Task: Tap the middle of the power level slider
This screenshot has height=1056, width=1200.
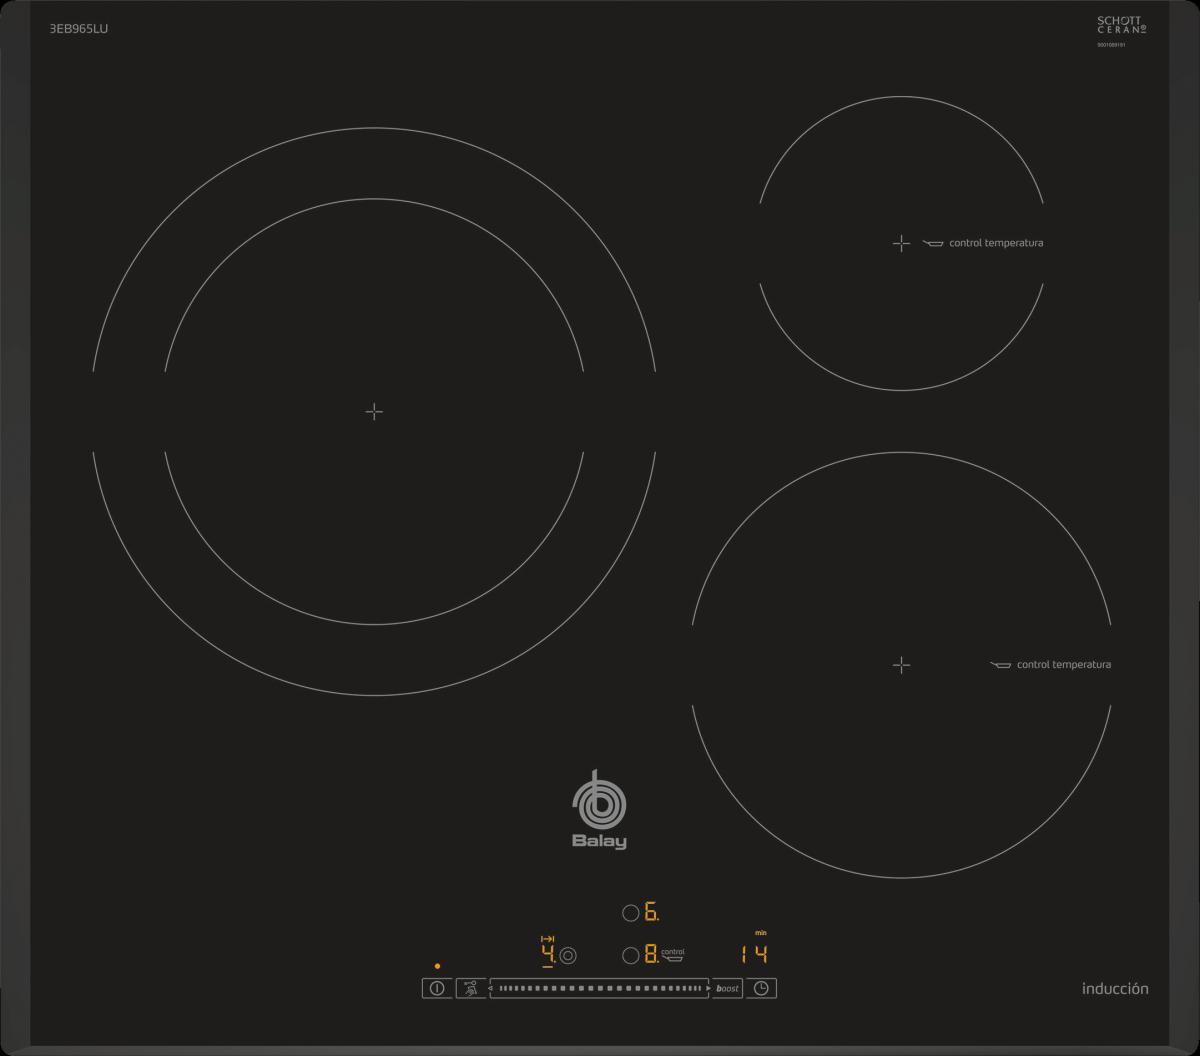Action: point(599,988)
